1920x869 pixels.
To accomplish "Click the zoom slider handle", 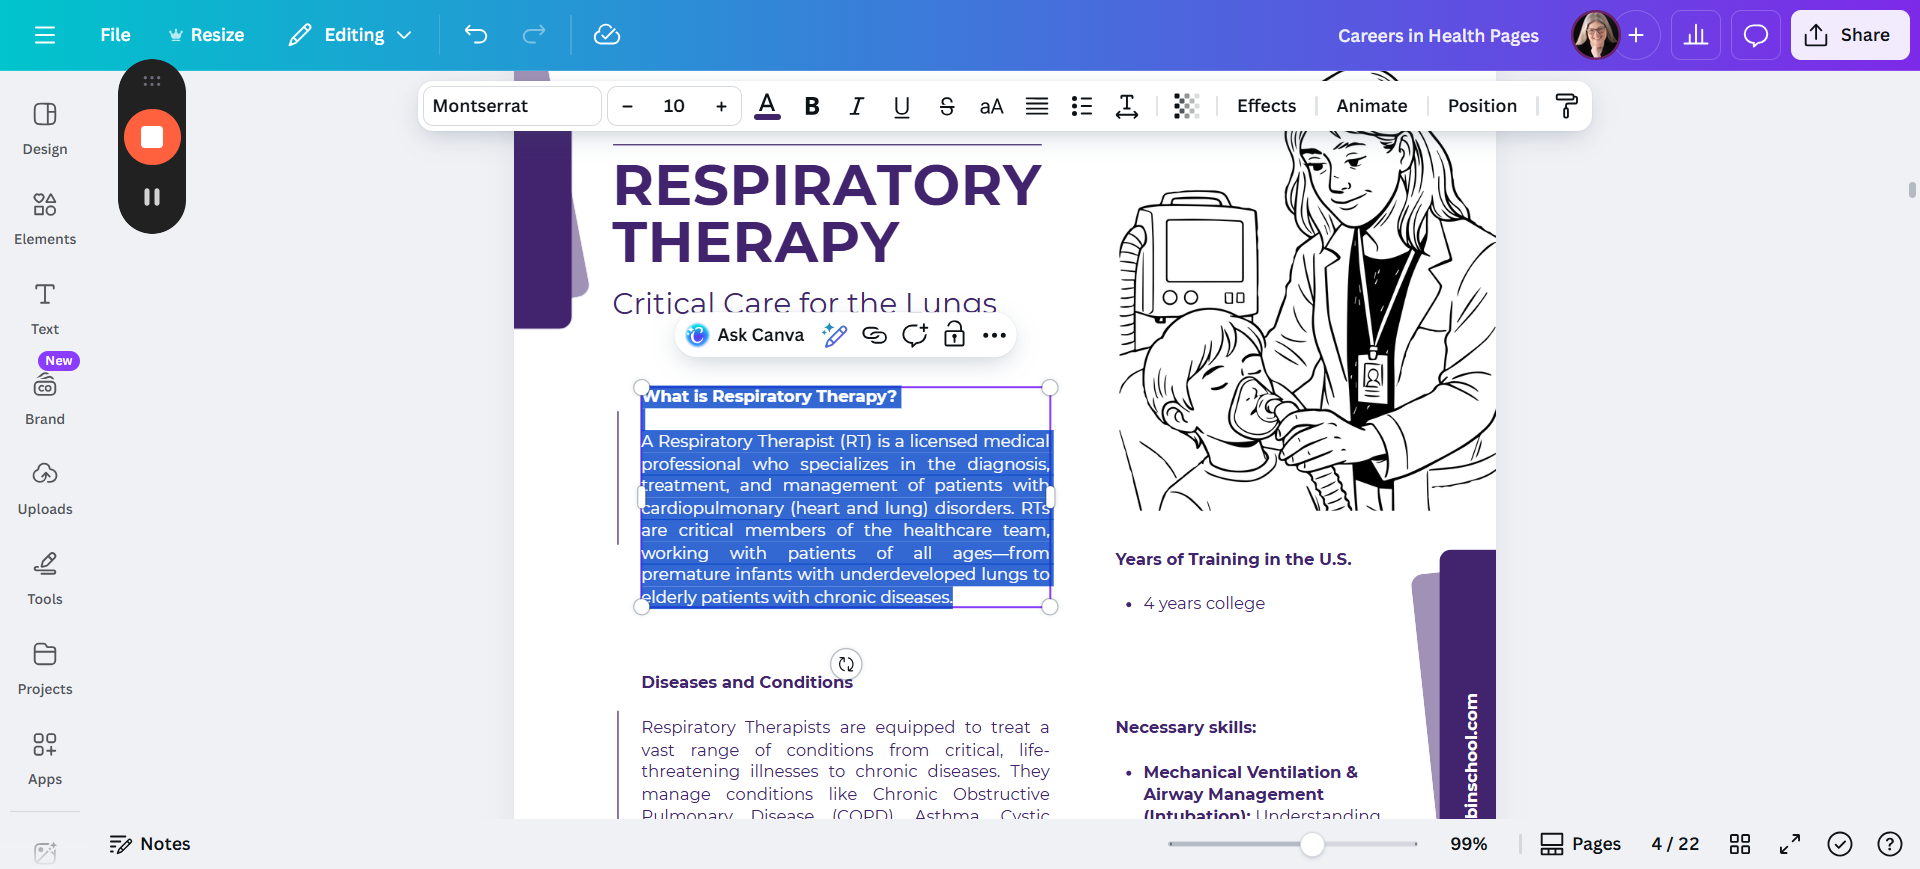I will (1312, 844).
